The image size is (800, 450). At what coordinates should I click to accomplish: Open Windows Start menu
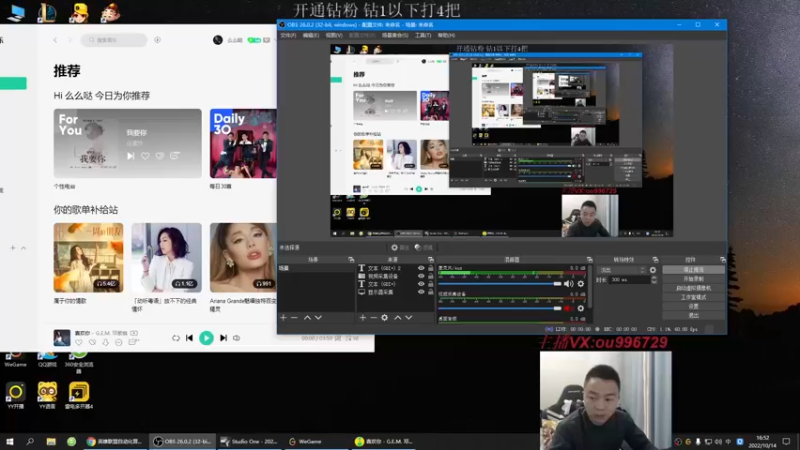(10, 441)
